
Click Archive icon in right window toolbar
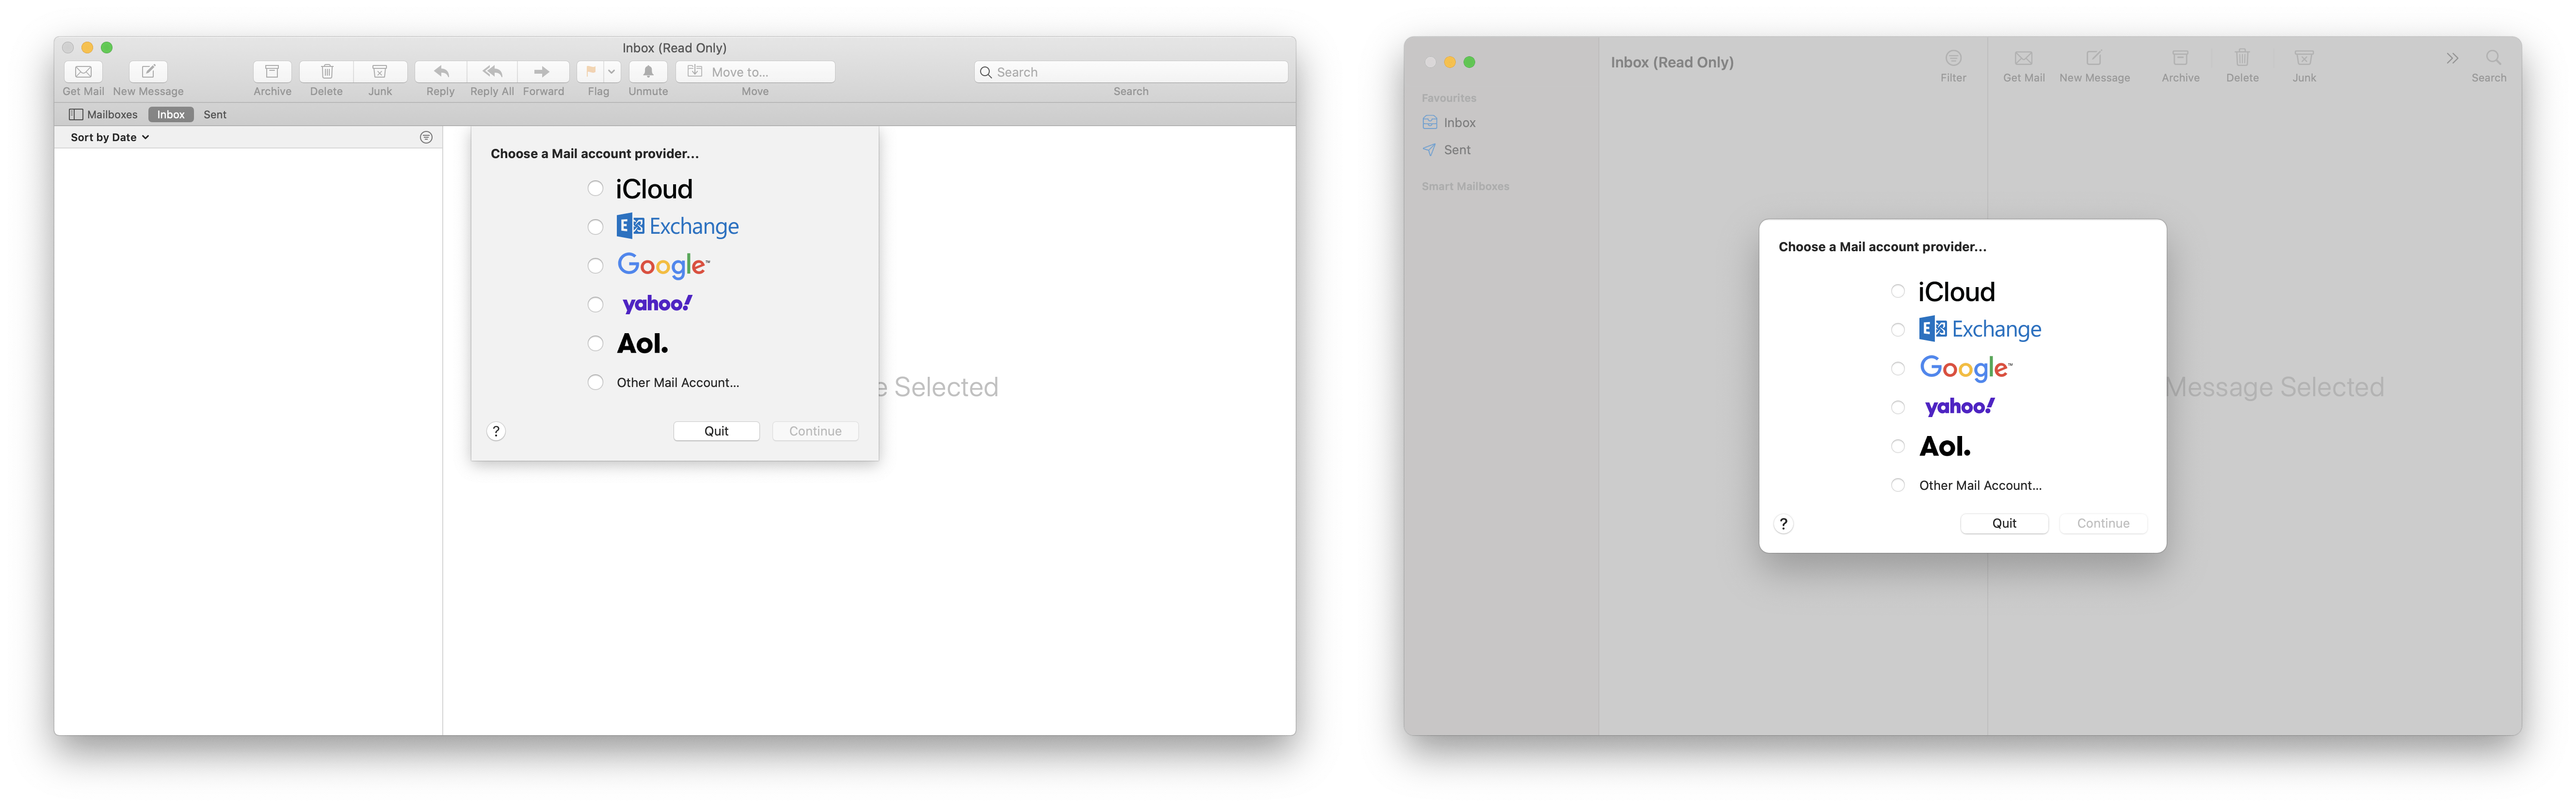coord(2180,58)
